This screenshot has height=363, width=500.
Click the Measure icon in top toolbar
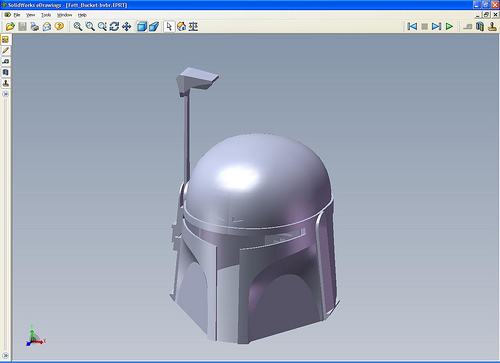[x=468, y=26]
